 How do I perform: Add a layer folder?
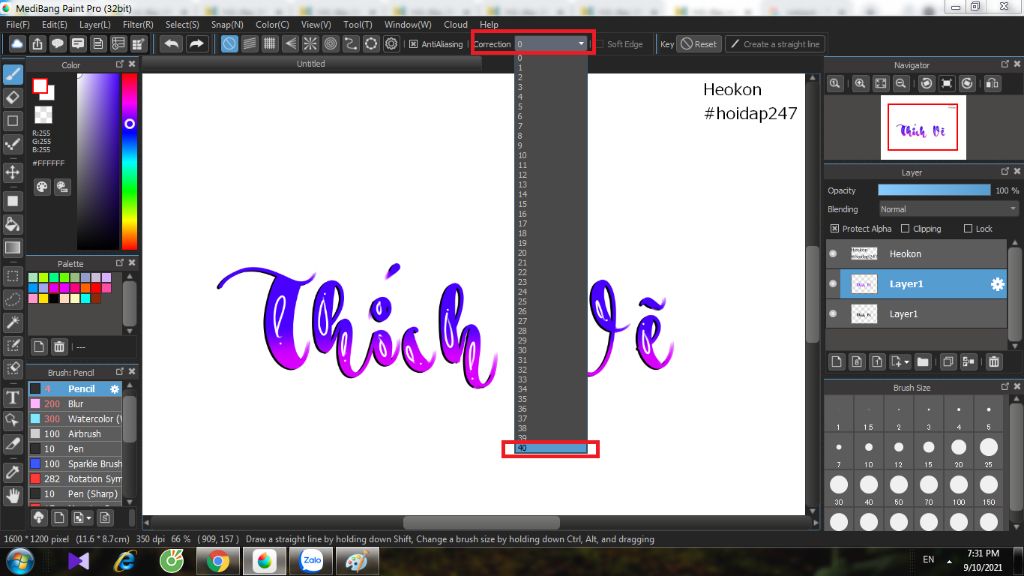click(x=923, y=362)
